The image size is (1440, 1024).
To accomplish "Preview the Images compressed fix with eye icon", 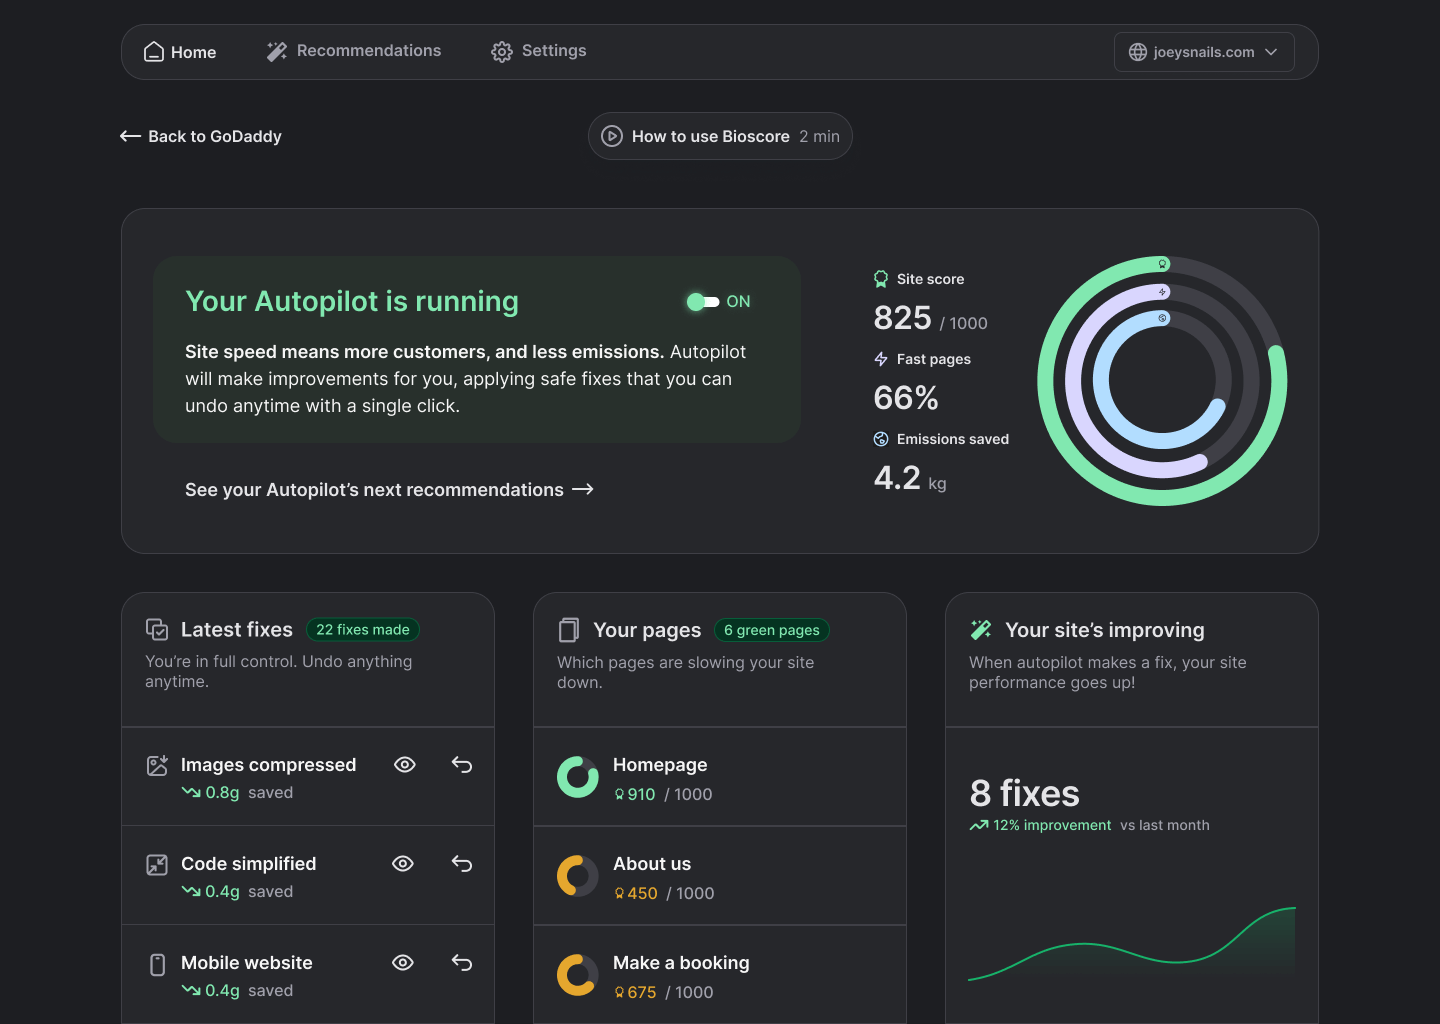I will tap(405, 765).
